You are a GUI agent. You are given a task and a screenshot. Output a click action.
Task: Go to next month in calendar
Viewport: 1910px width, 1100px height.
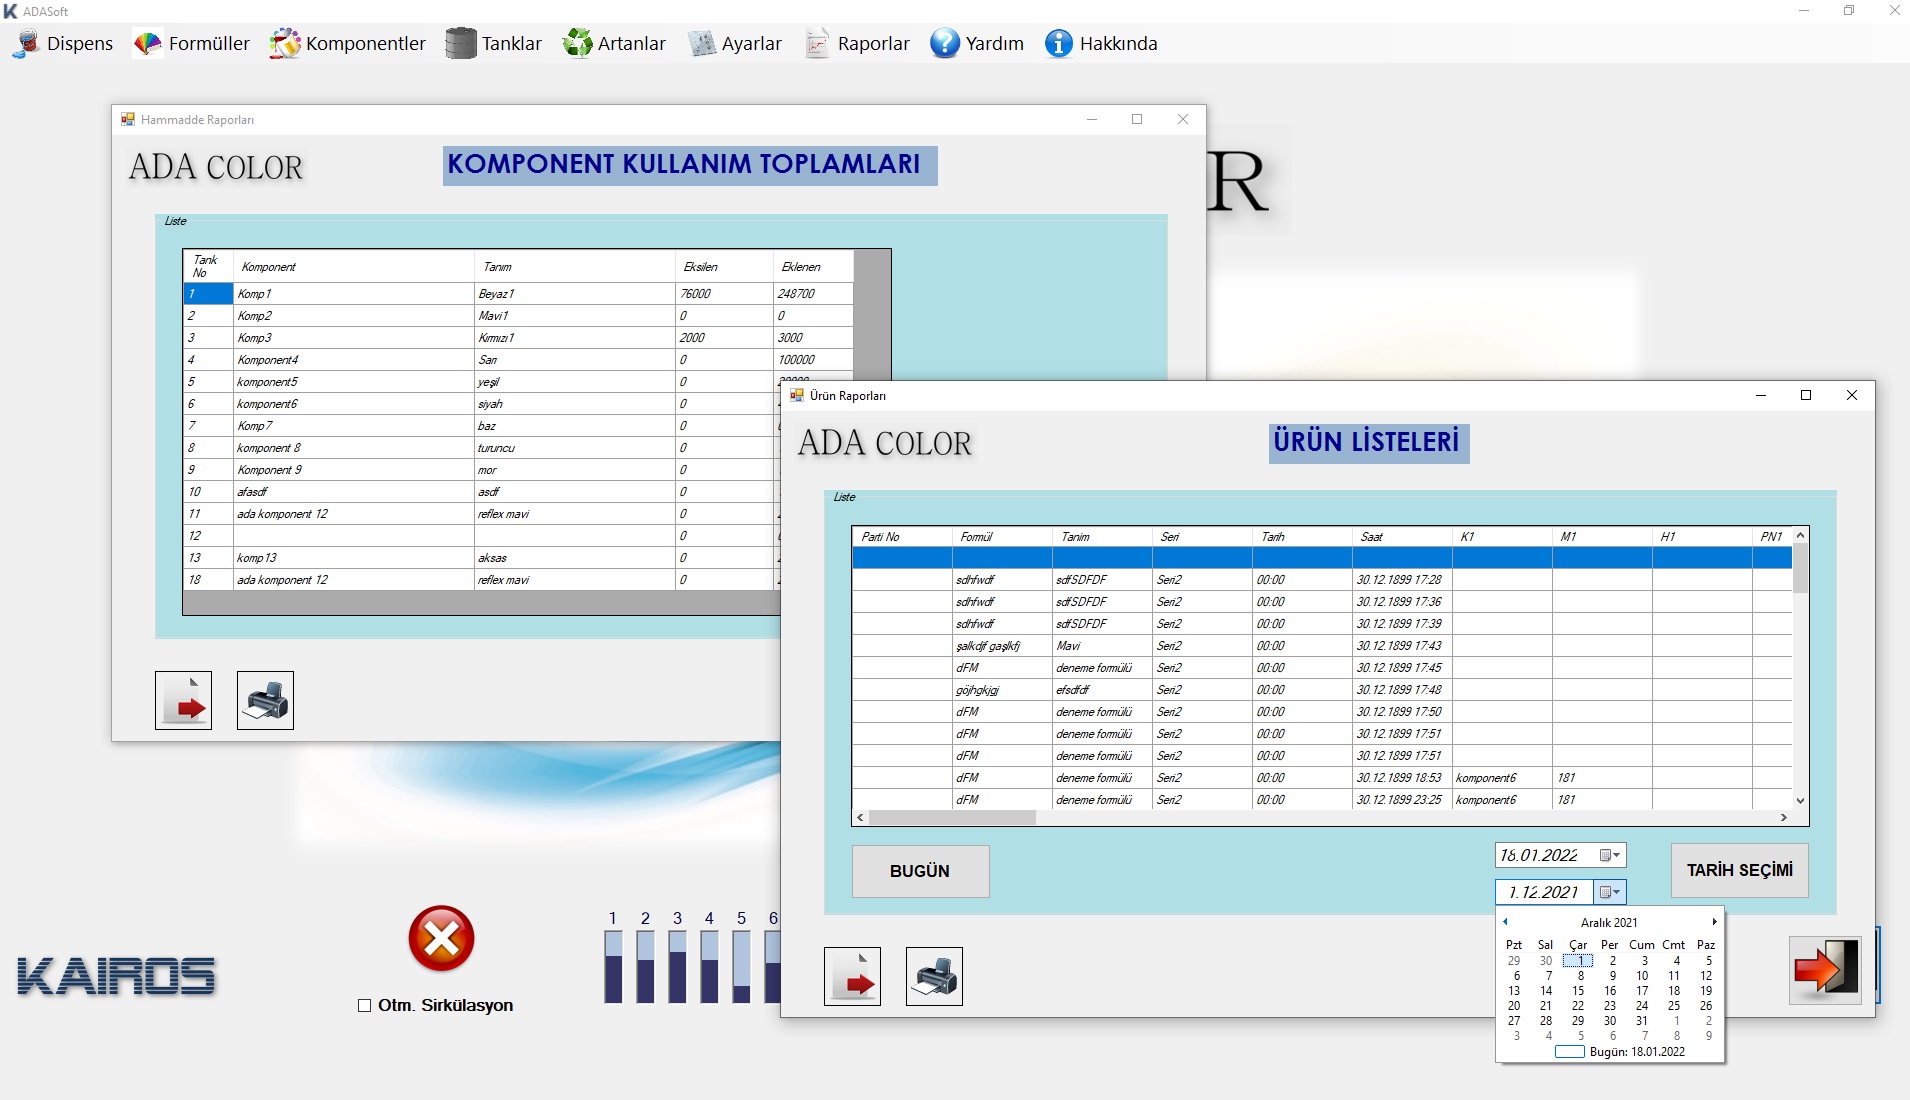1714,922
